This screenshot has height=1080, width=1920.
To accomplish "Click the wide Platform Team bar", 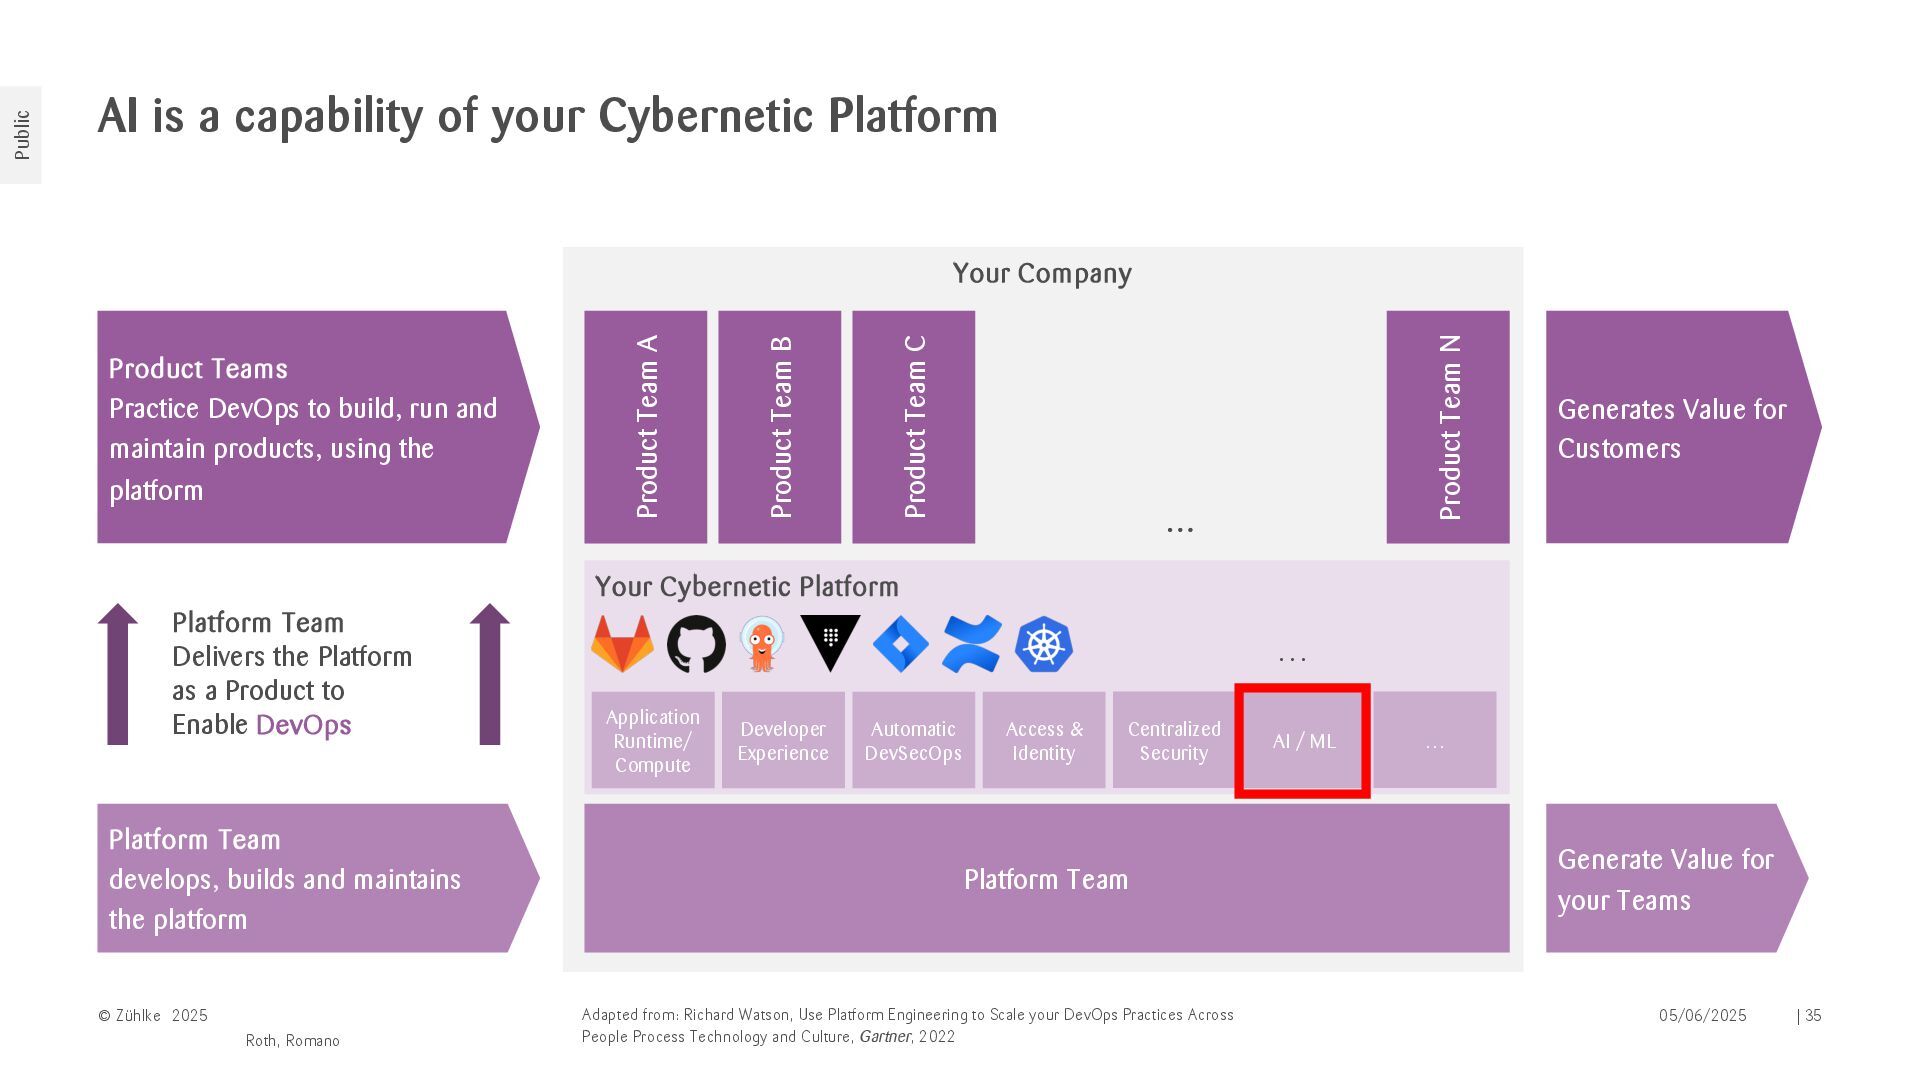I will [x=1046, y=879].
